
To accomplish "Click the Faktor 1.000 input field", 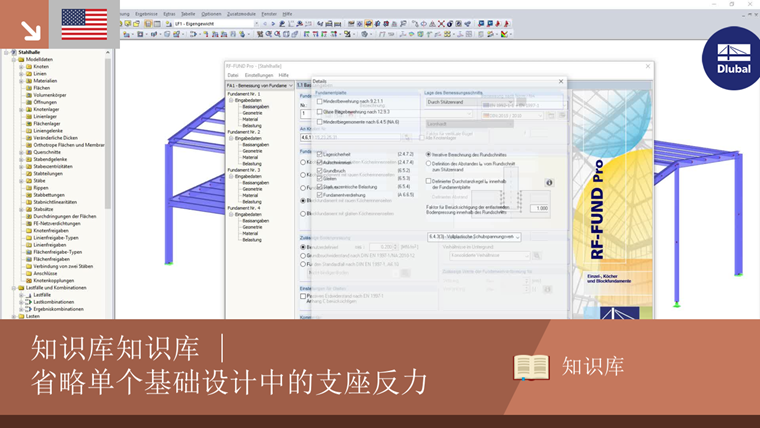I will (x=539, y=208).
